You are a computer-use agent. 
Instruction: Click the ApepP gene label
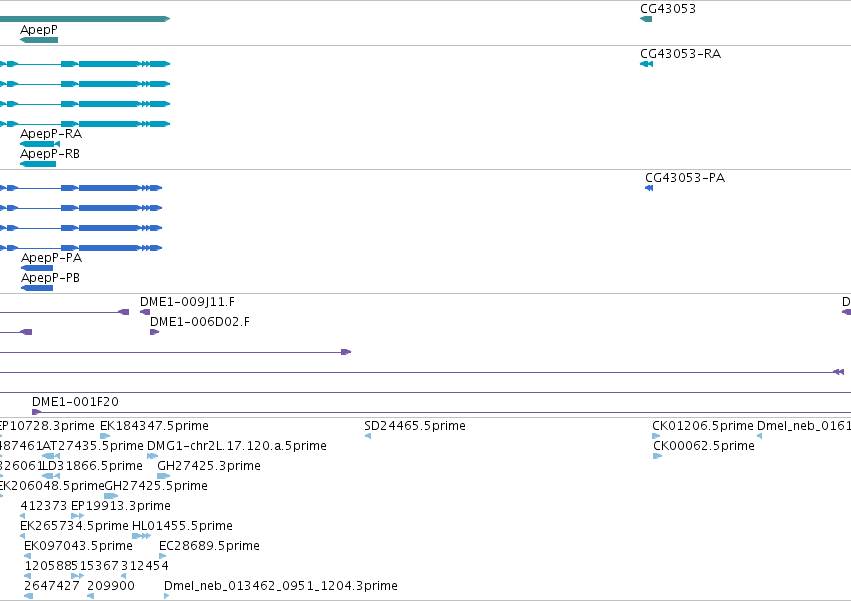pos(39,30)
